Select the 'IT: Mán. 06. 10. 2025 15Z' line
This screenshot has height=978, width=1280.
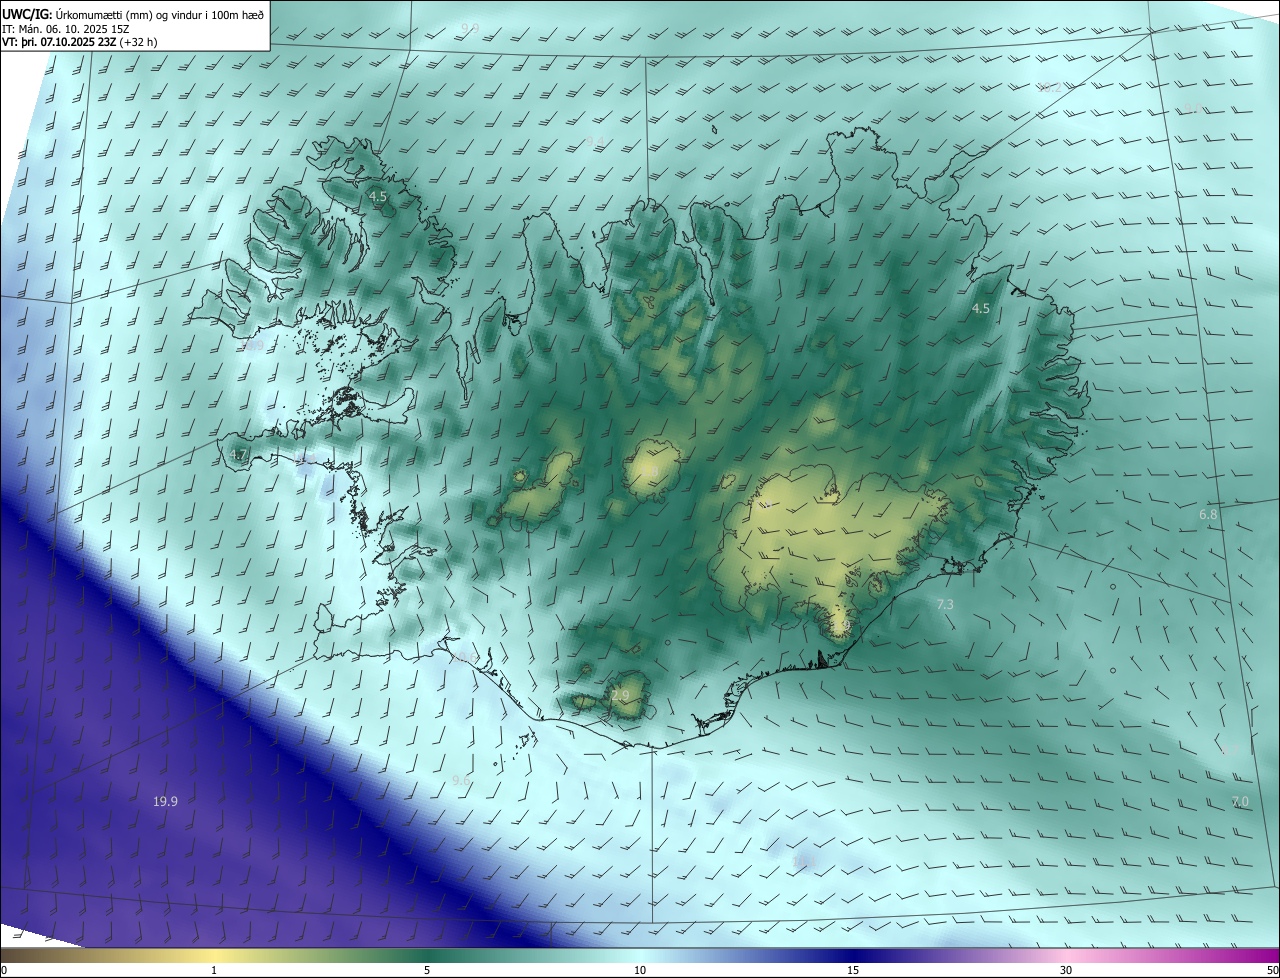coord(67,29)
